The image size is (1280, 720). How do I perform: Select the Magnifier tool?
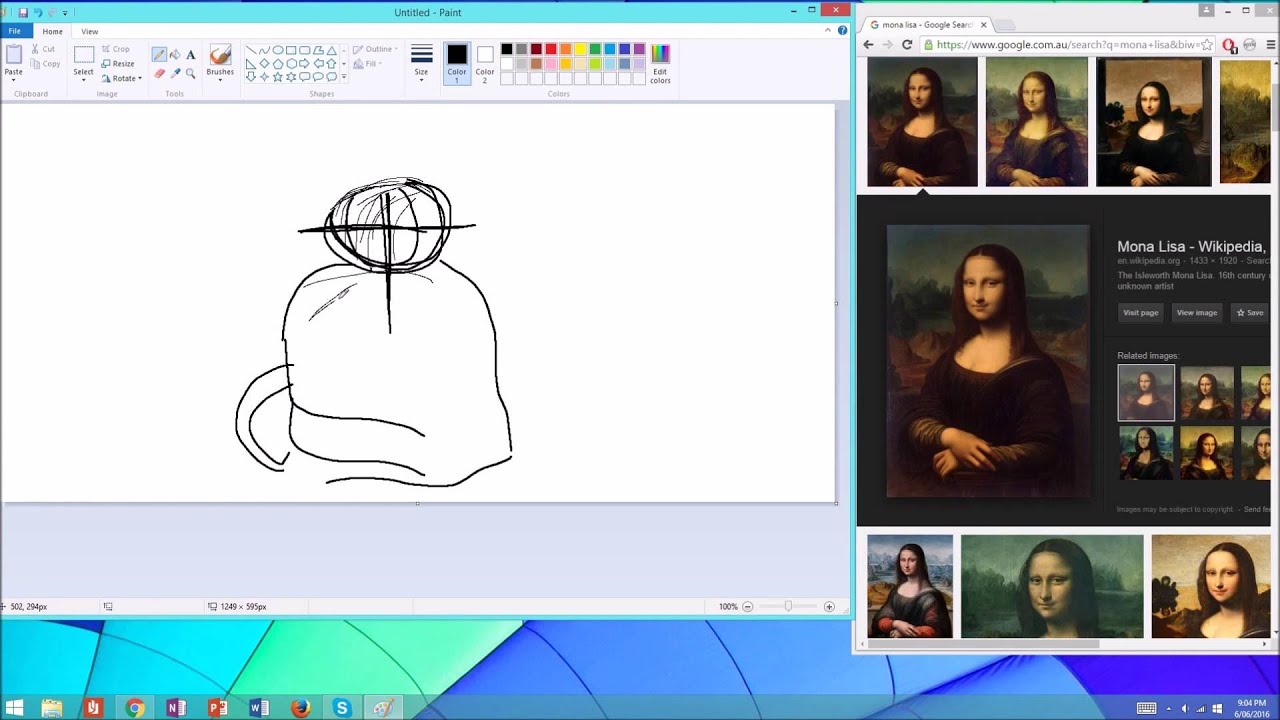click(190, 73)
